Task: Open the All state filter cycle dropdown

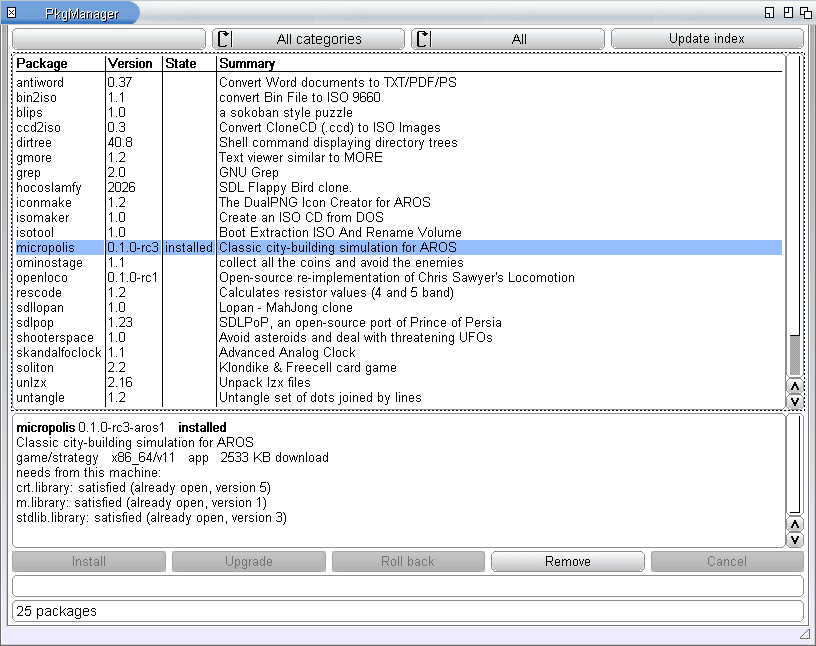Action: pos(507,39)
